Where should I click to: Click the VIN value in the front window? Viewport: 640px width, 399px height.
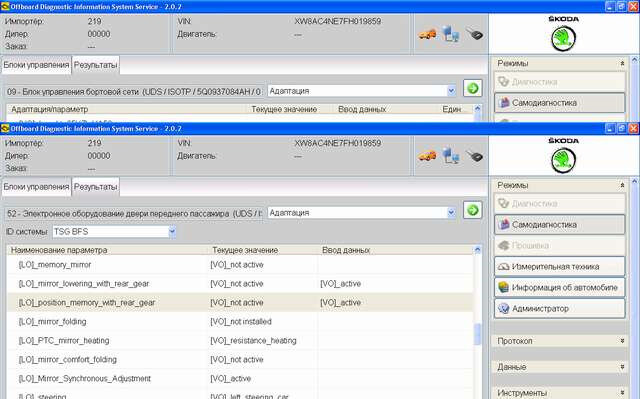click(338, 143)
